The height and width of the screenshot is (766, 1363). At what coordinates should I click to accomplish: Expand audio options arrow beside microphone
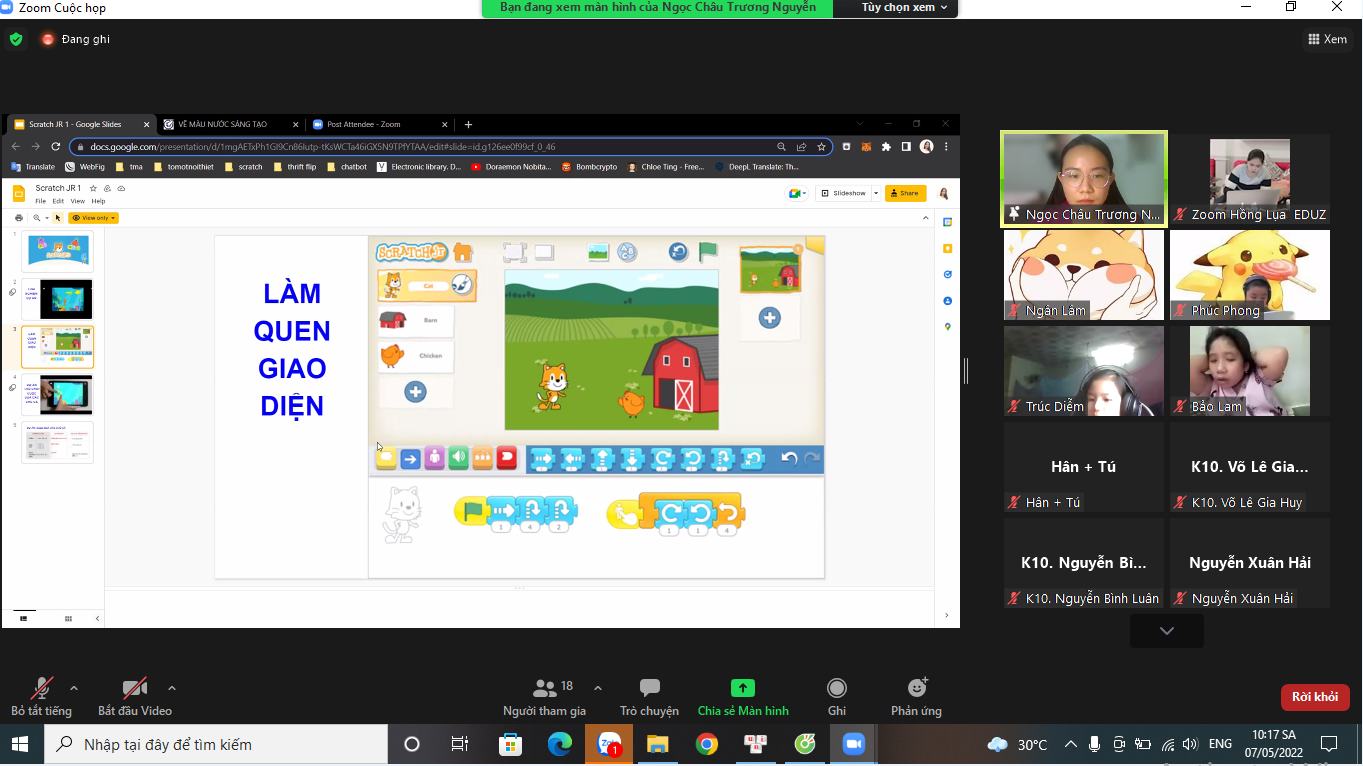[74, 688]
